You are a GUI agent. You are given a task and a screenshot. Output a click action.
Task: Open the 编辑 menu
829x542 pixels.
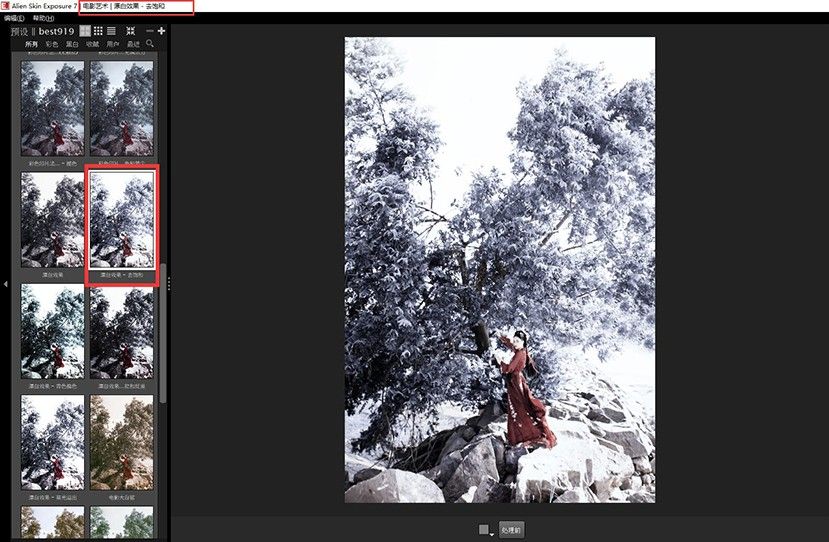point(14,18)
